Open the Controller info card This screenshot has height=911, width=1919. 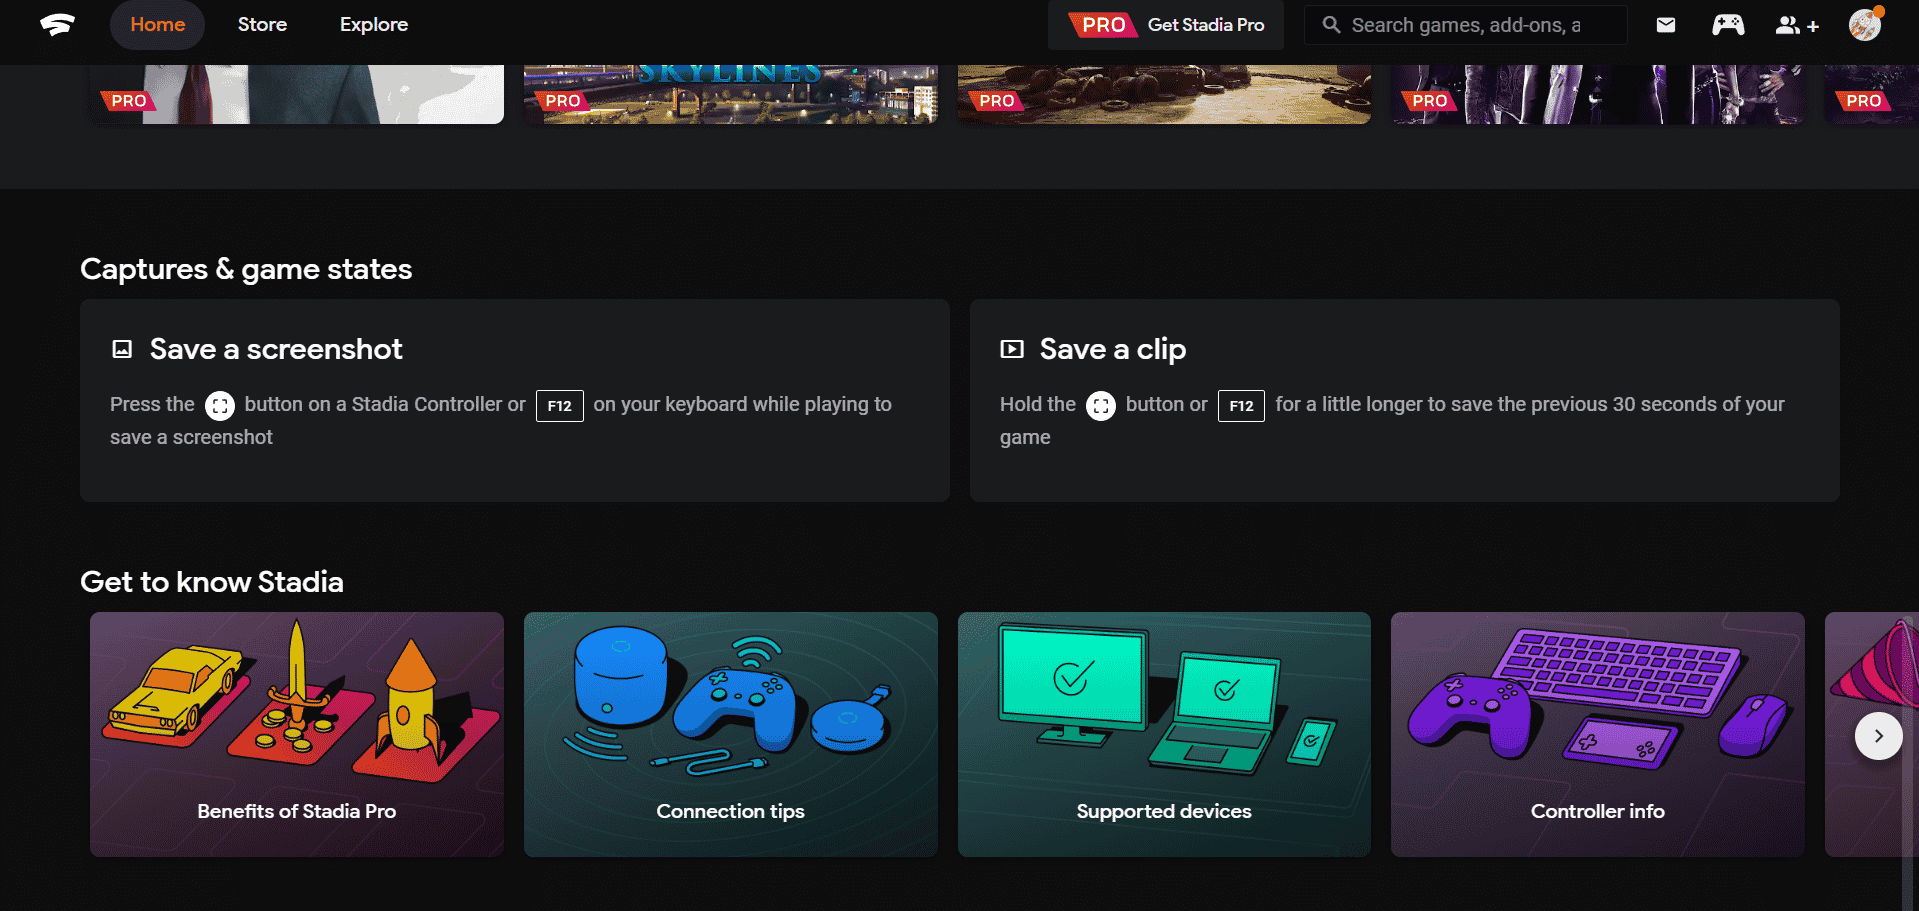[1597, 735]
